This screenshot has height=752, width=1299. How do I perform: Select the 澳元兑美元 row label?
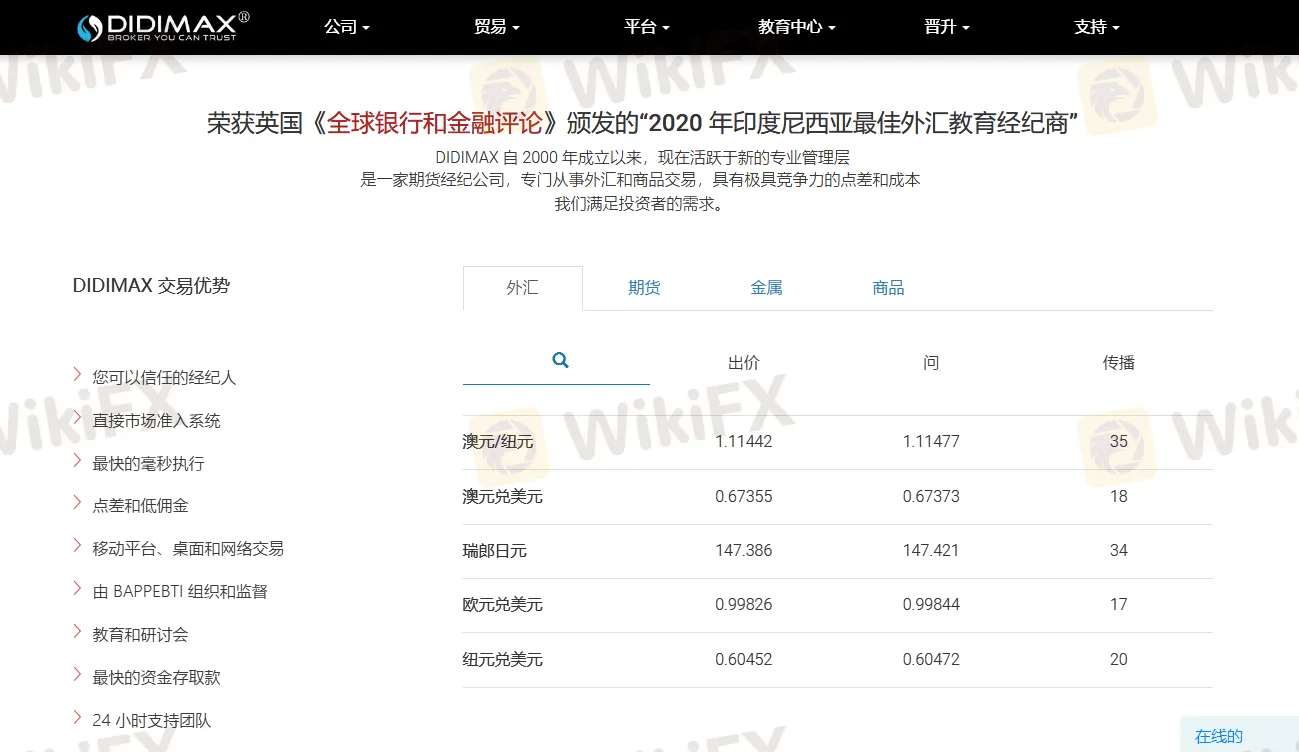click(x=502, y=497)
